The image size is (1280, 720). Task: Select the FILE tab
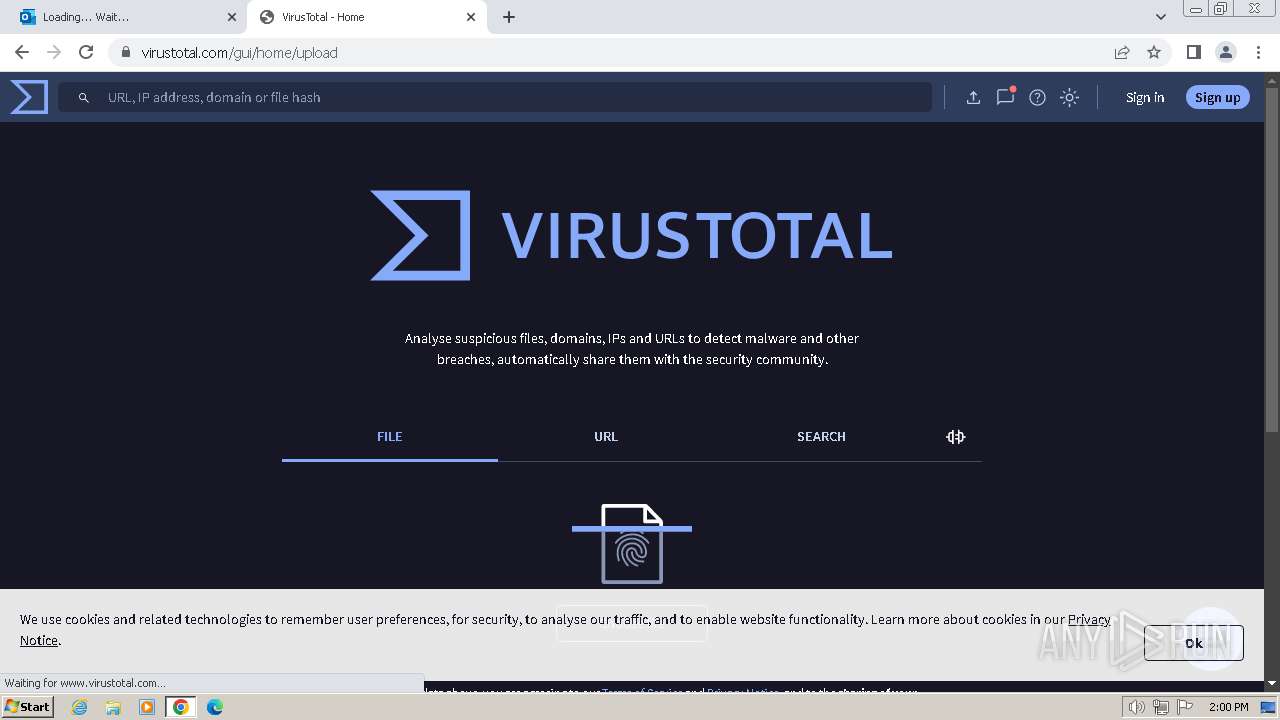click(x=390, y=437)
